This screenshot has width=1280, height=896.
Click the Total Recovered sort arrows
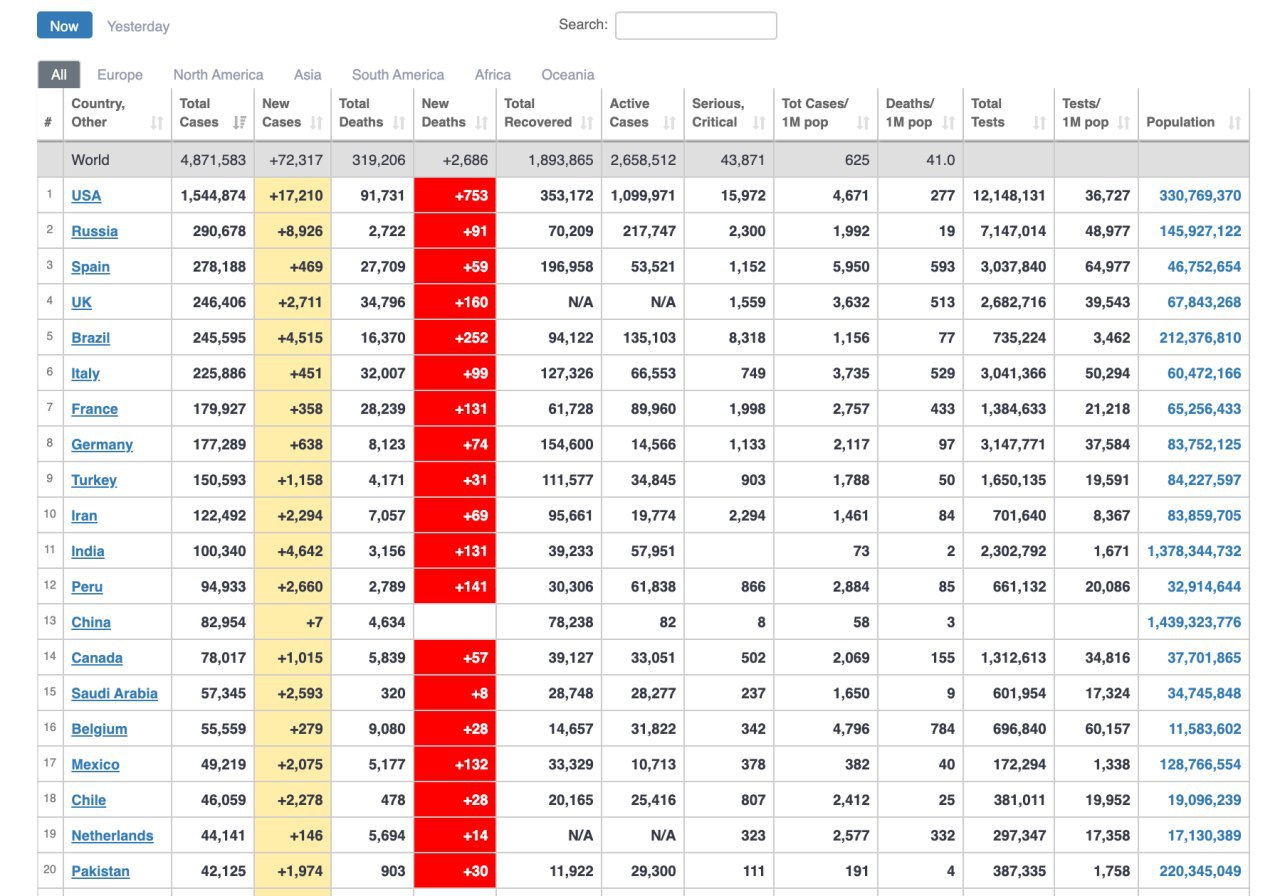click(x=587, y=123)
